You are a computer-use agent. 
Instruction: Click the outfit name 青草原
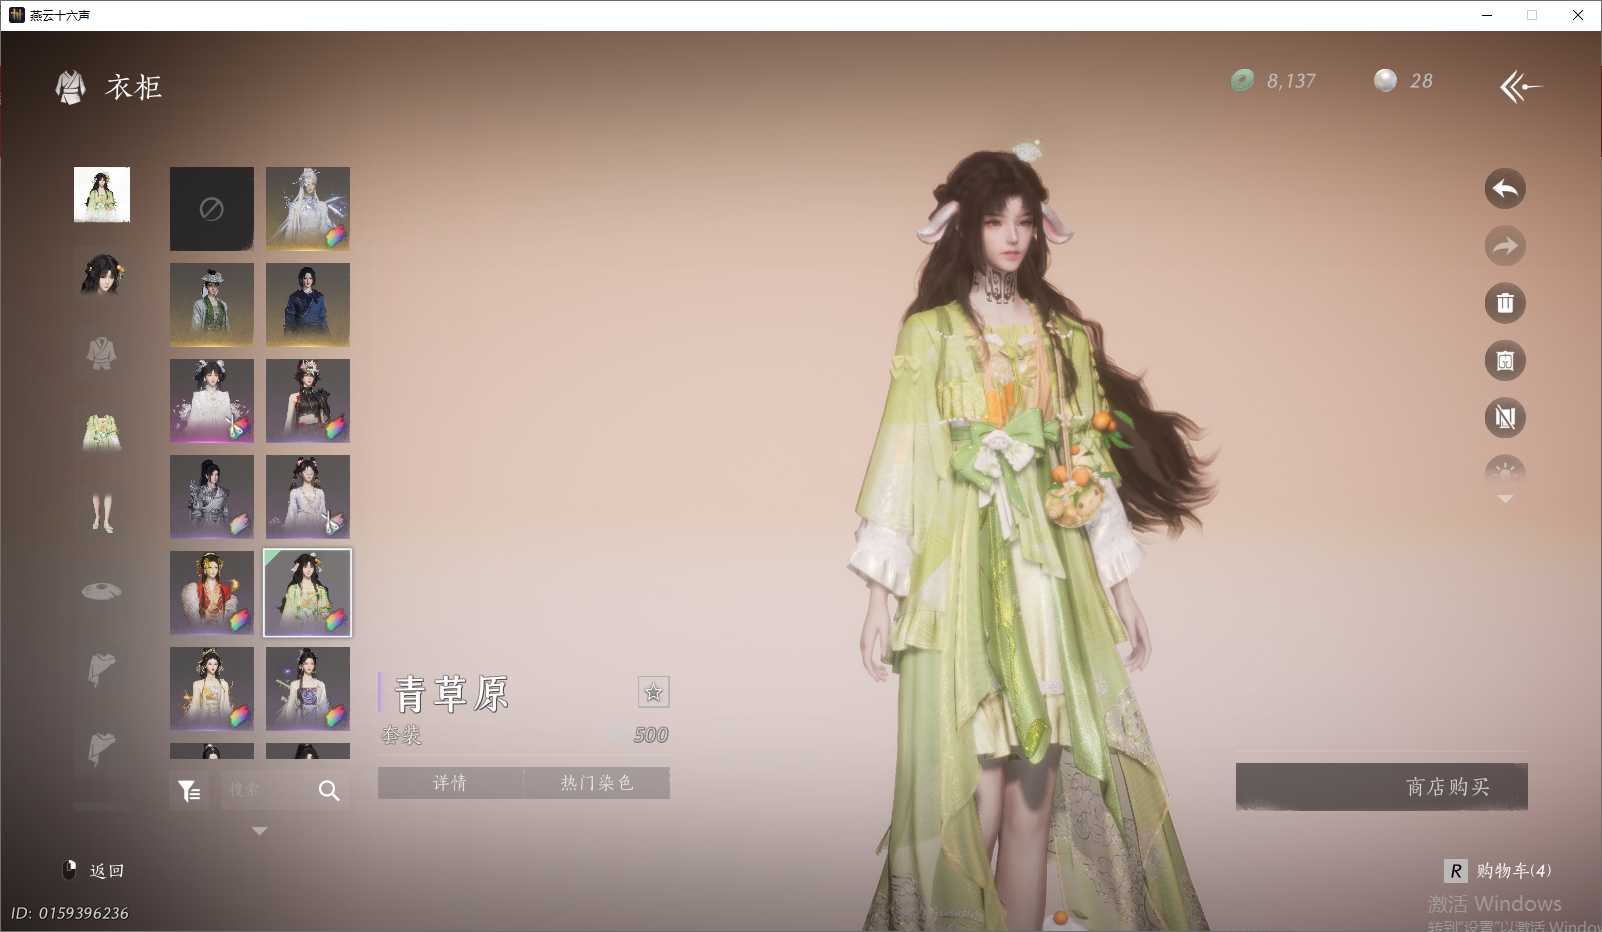pyautogui.click(x=452, y=694)
